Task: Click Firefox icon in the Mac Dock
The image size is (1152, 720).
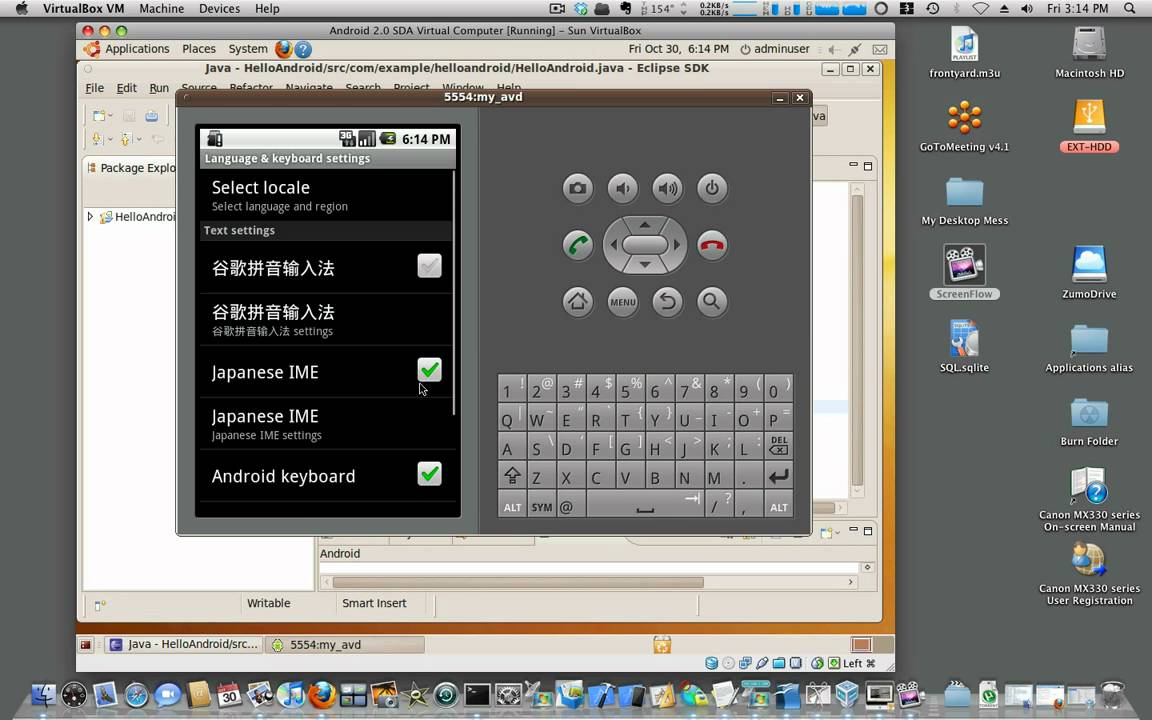Action: click(x=322, y=694)
